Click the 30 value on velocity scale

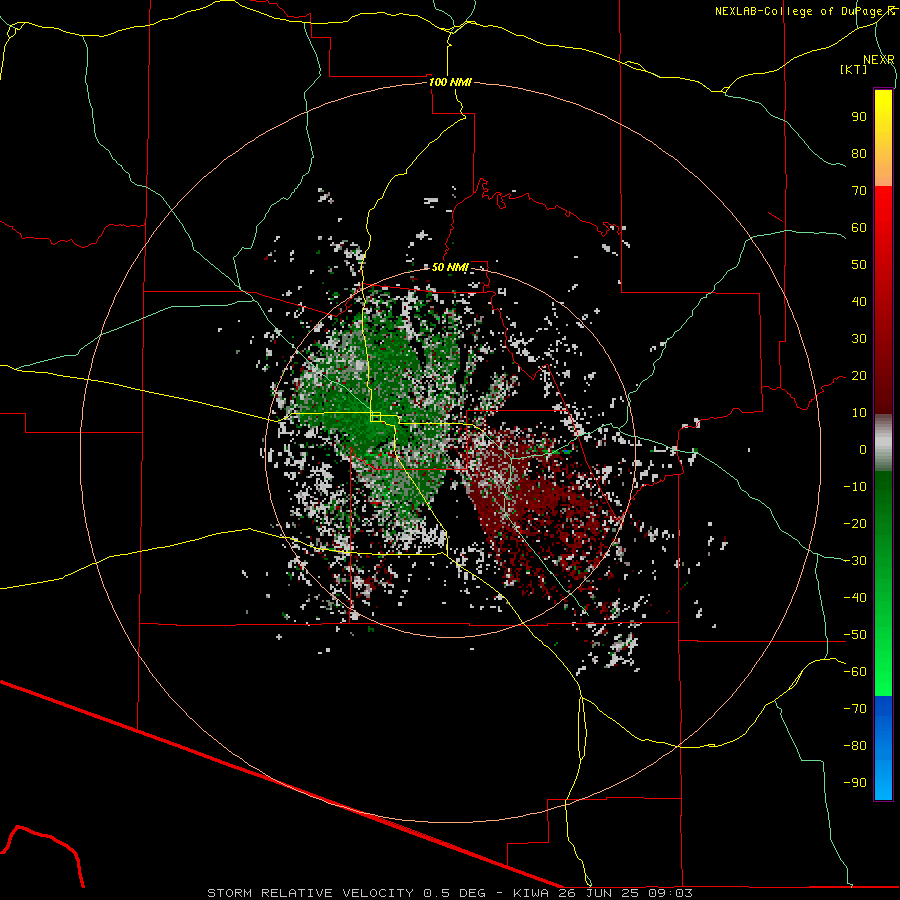(859, 339)
